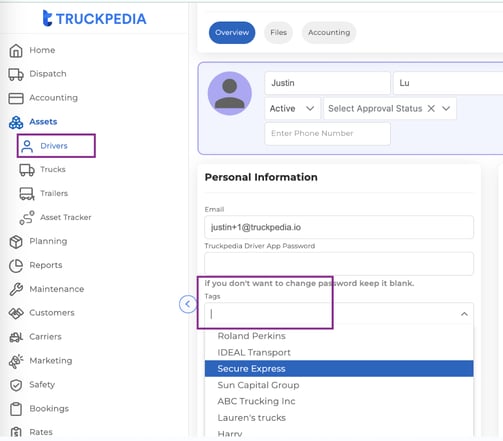Screen dimensions: 503x441
Task: Click the Carriers forklift icon
Action: 16,337
